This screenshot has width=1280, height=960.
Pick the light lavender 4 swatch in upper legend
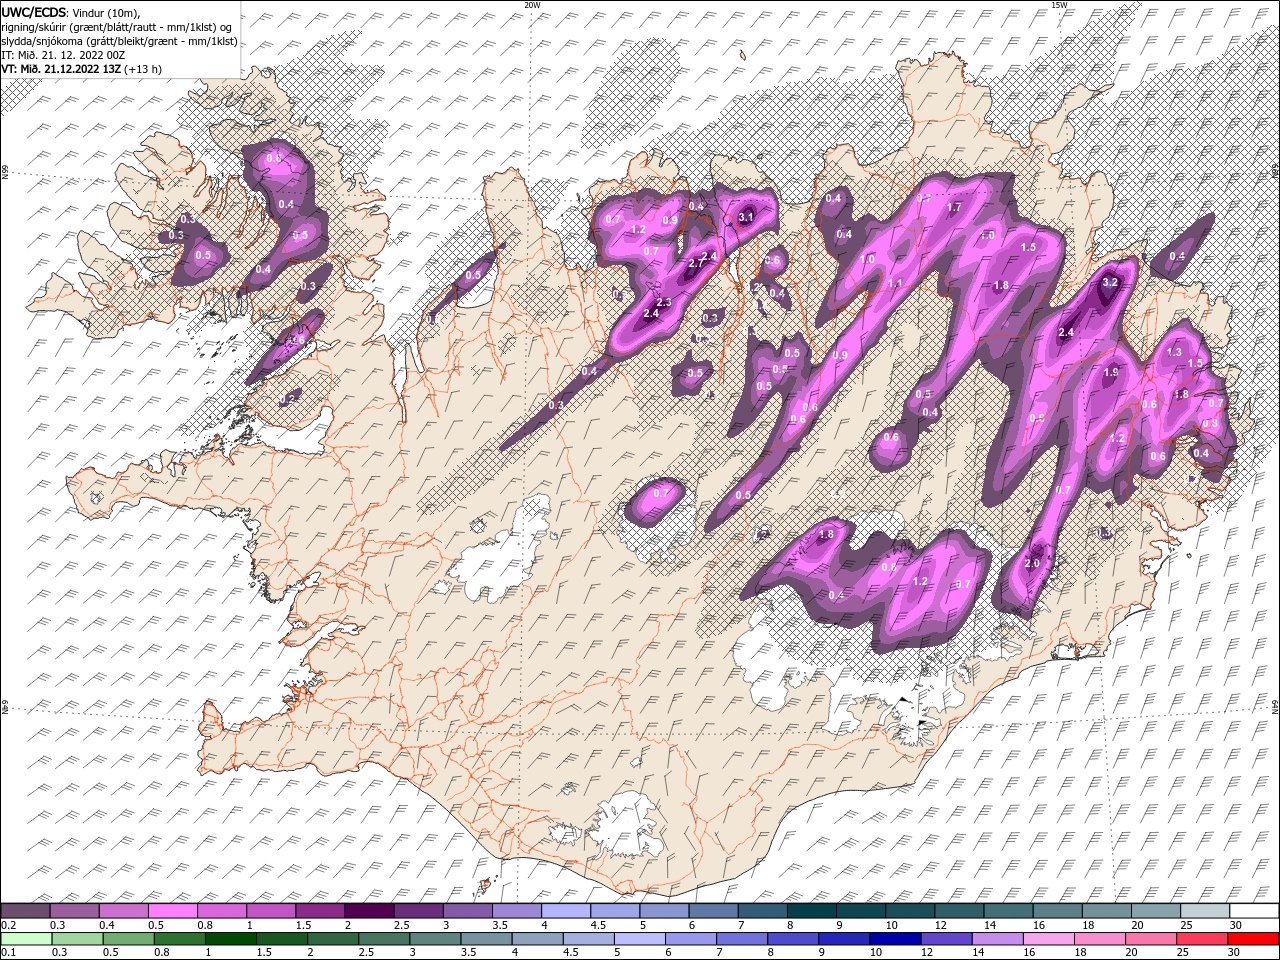(566, 911)
